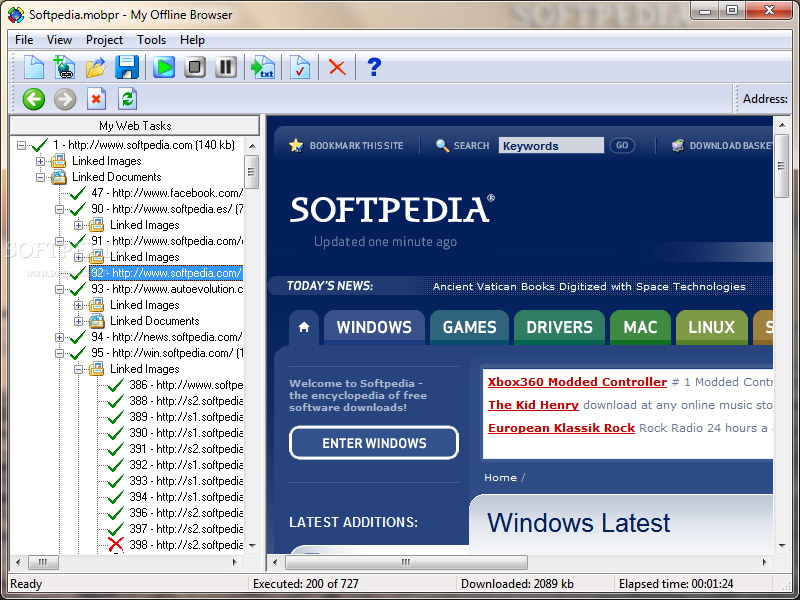
Task: Click the ENTER WINDOWS button
Action: click(374, 443)
